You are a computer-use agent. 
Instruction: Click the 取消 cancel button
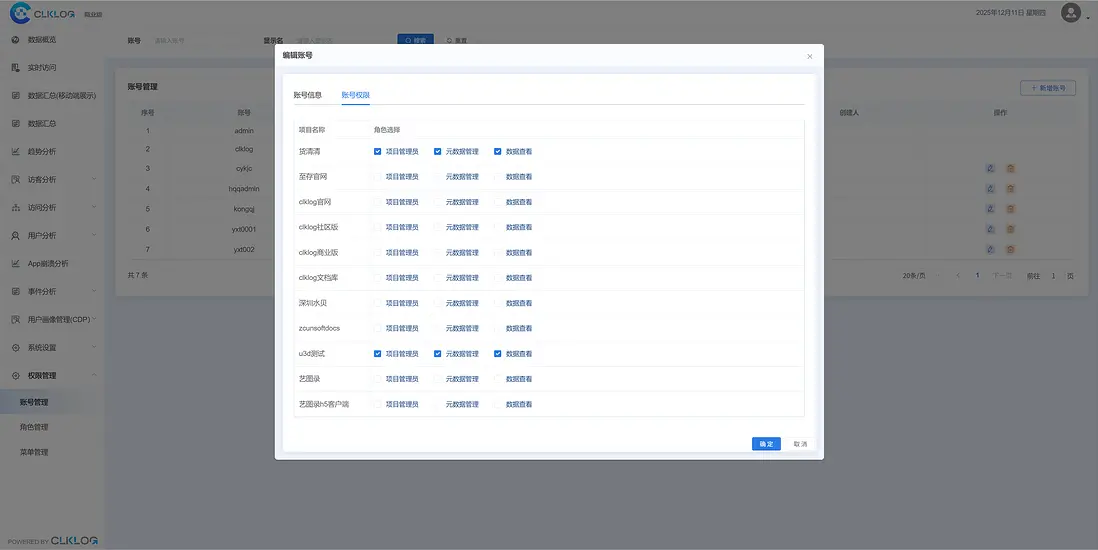click(x=800, y=444)
